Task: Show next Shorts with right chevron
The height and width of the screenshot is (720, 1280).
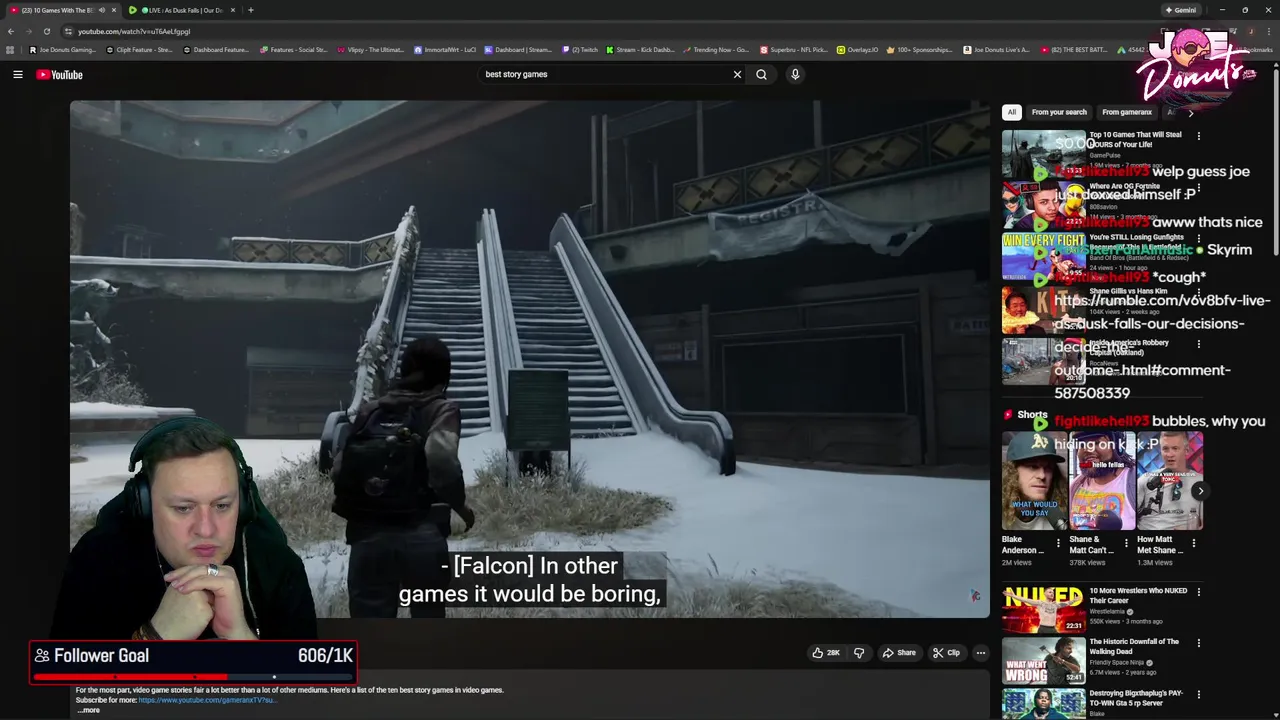Action: coord(1200,491)
